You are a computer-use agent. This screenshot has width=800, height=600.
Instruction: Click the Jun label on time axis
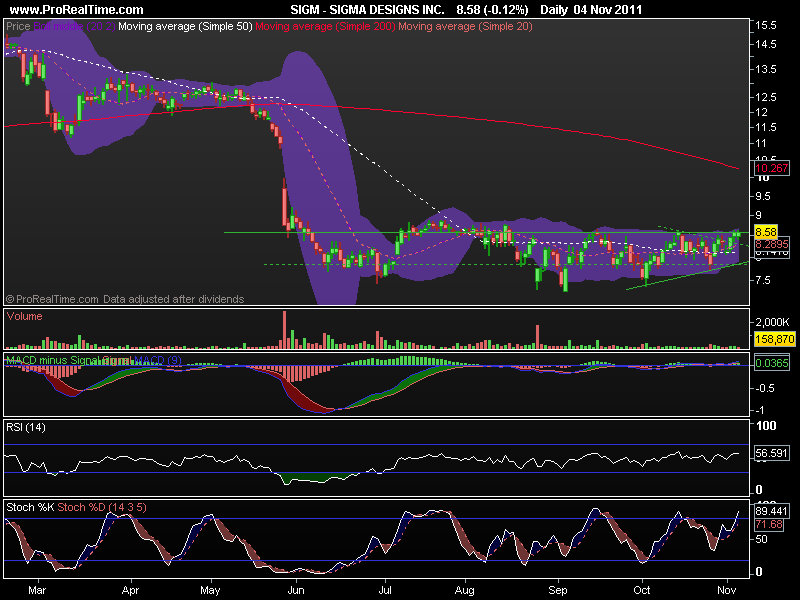click(x=296, y=591)
